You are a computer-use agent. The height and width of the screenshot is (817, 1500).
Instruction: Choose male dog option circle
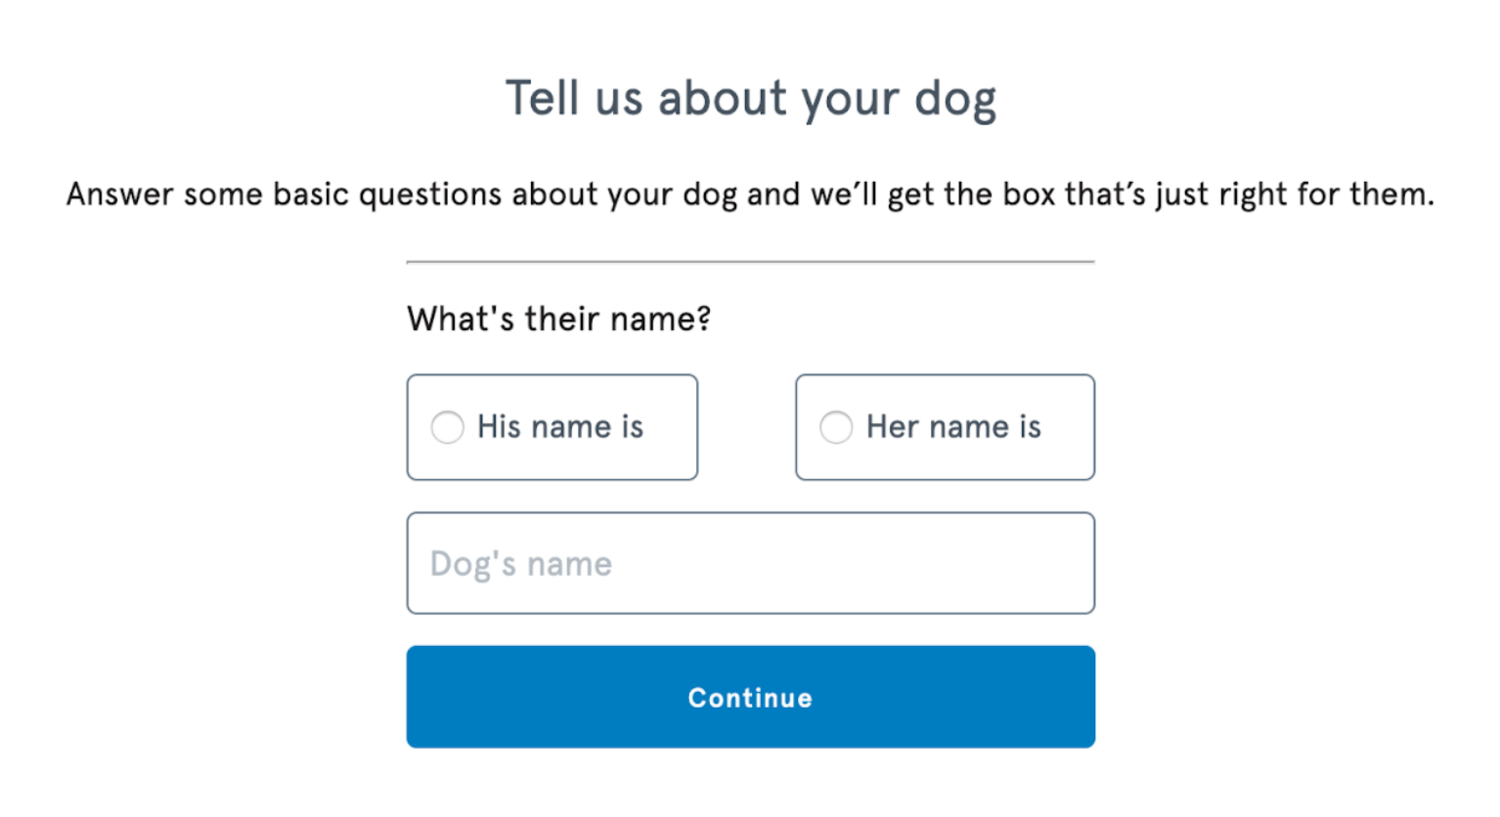[447, 427]
